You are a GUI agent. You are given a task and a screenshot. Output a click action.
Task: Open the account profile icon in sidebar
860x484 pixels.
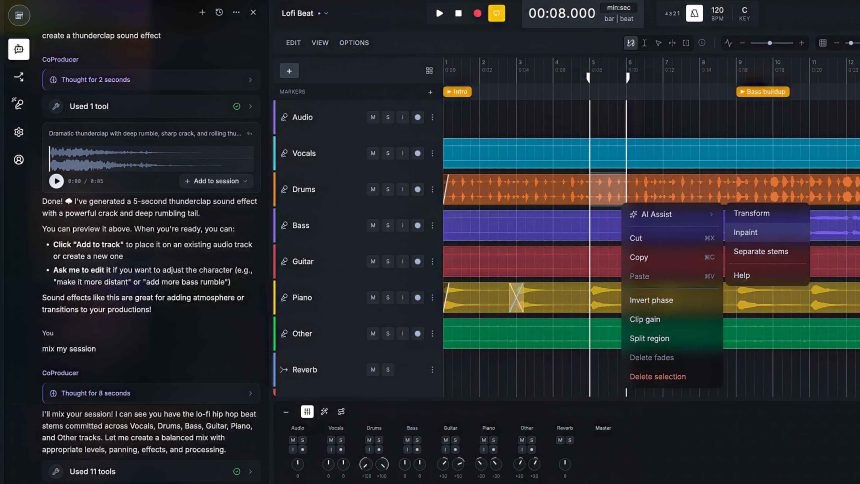tap(18, 160)
